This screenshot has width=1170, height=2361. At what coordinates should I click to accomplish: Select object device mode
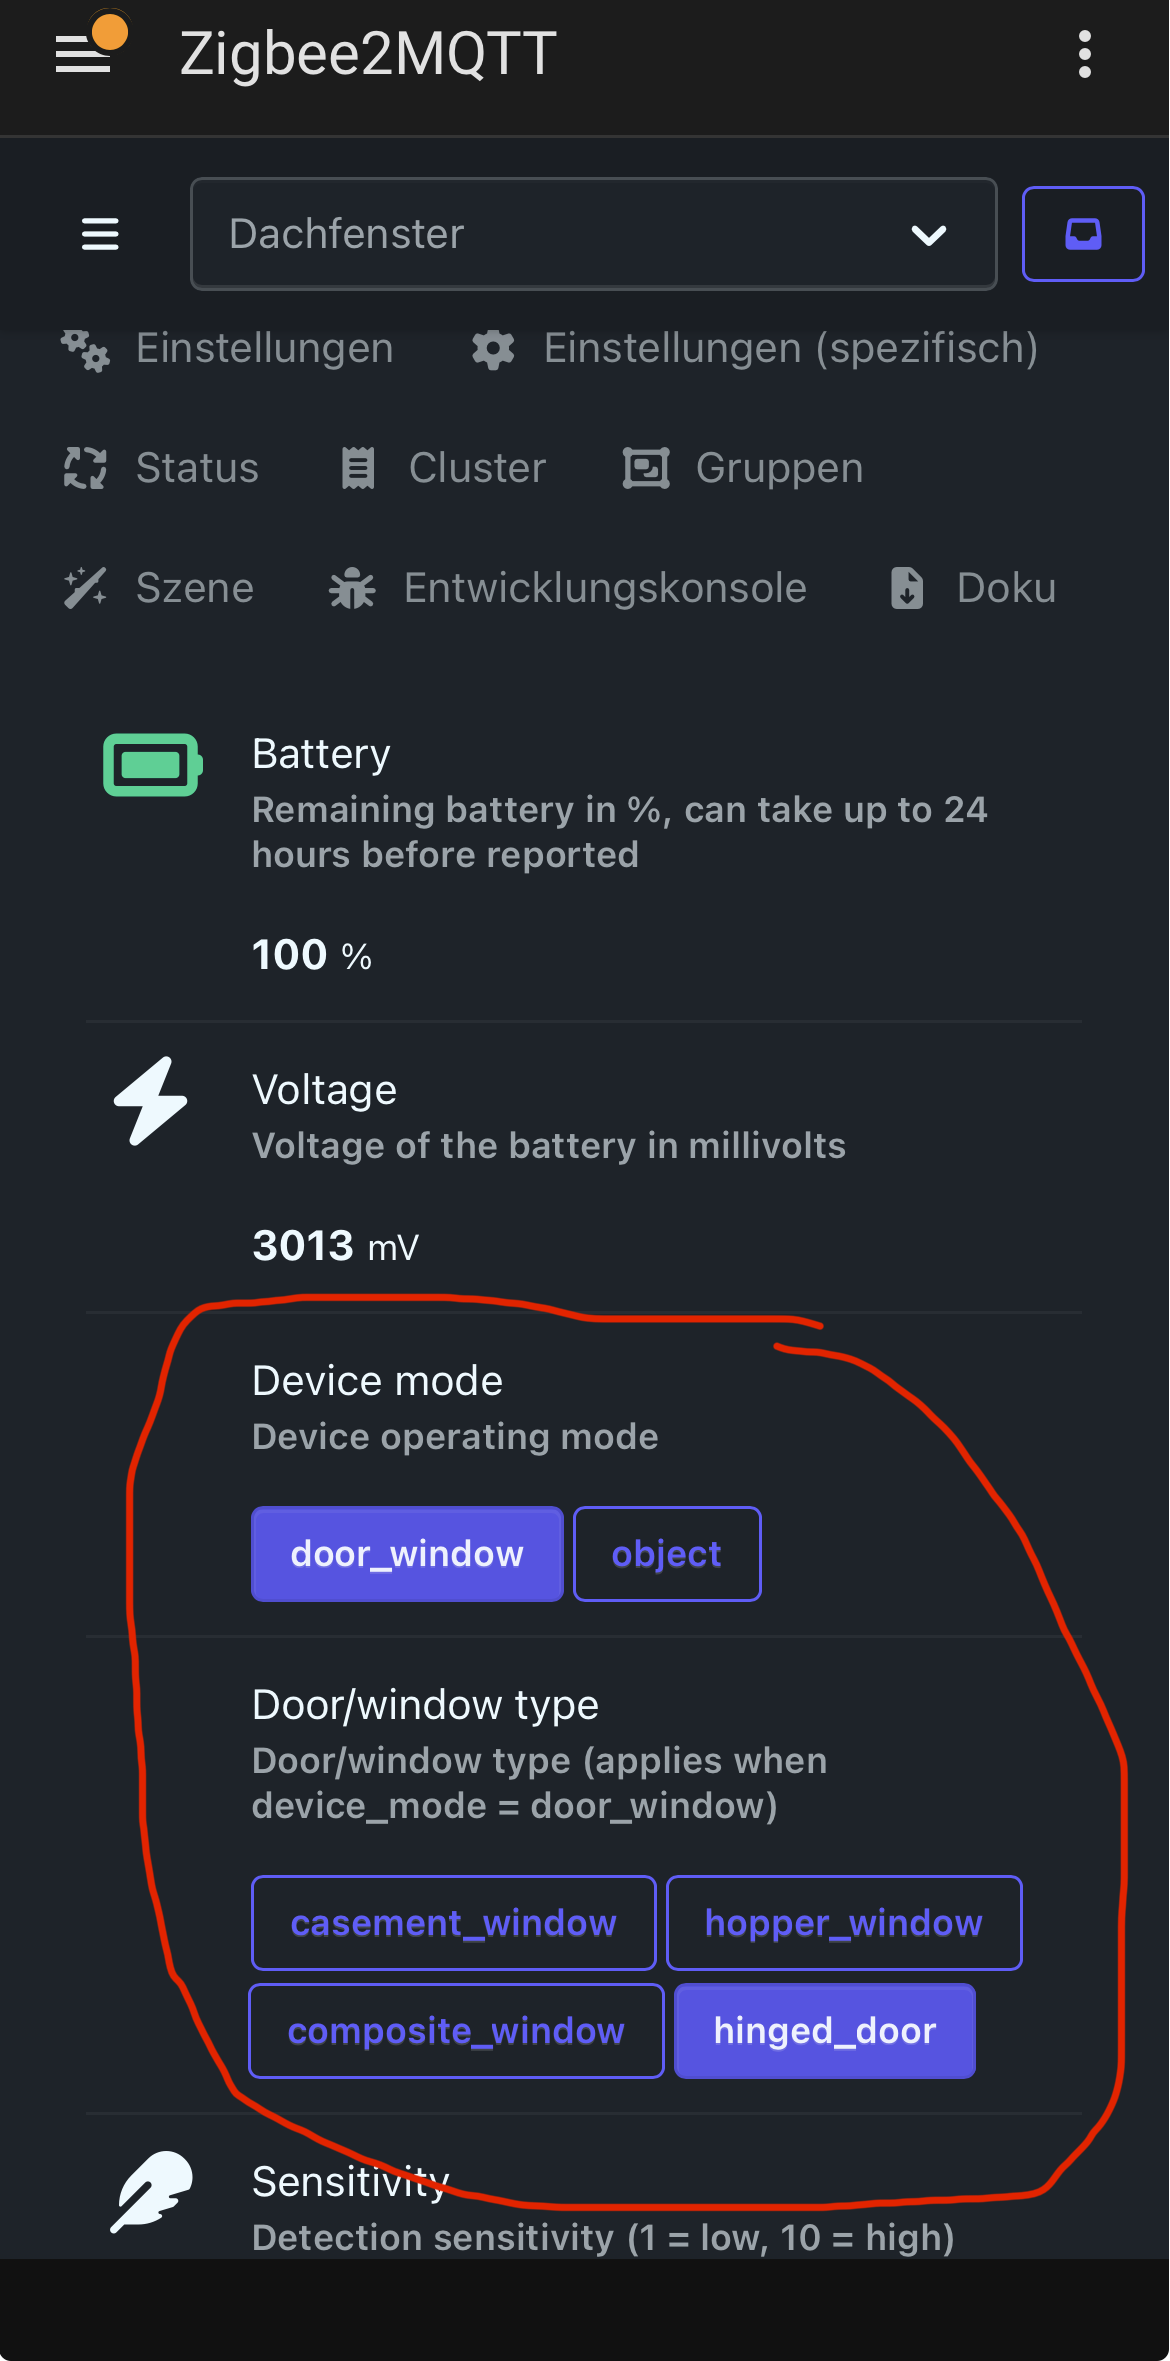pyautogui.click(x=667, y=1554)
